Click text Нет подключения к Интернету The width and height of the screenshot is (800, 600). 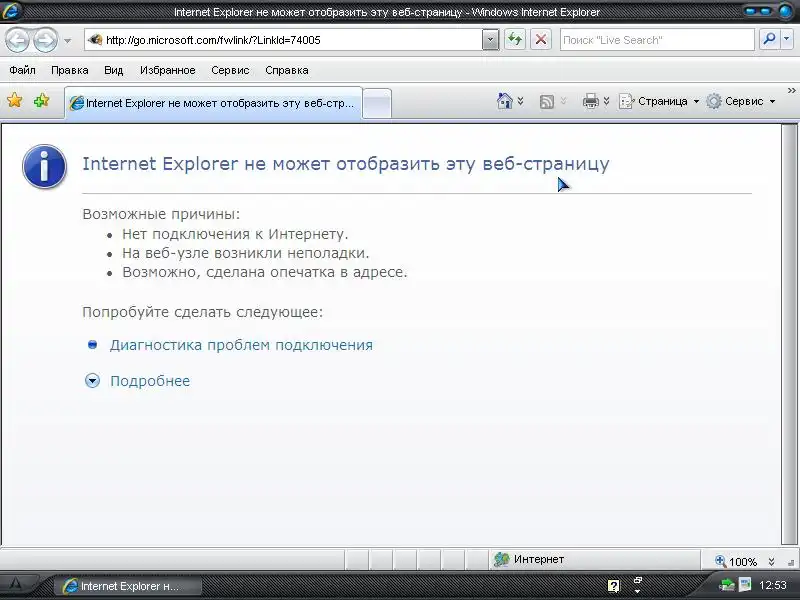pos(235,234)
